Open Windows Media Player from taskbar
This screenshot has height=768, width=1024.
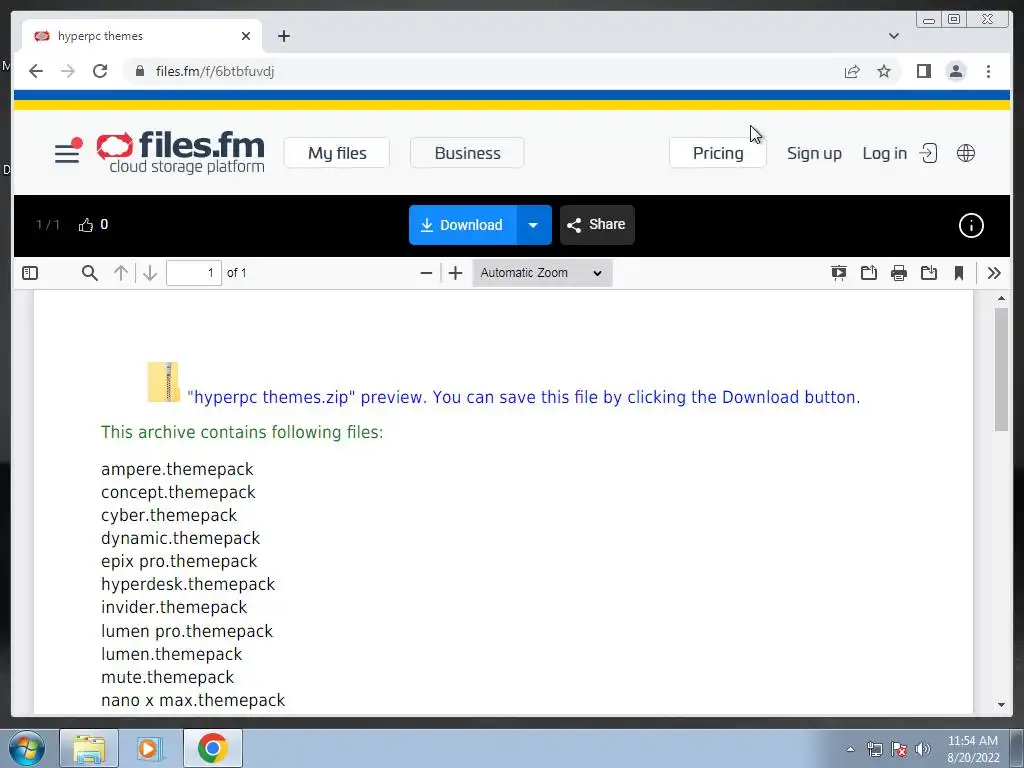pyautogui.click(x=148, y=748)
